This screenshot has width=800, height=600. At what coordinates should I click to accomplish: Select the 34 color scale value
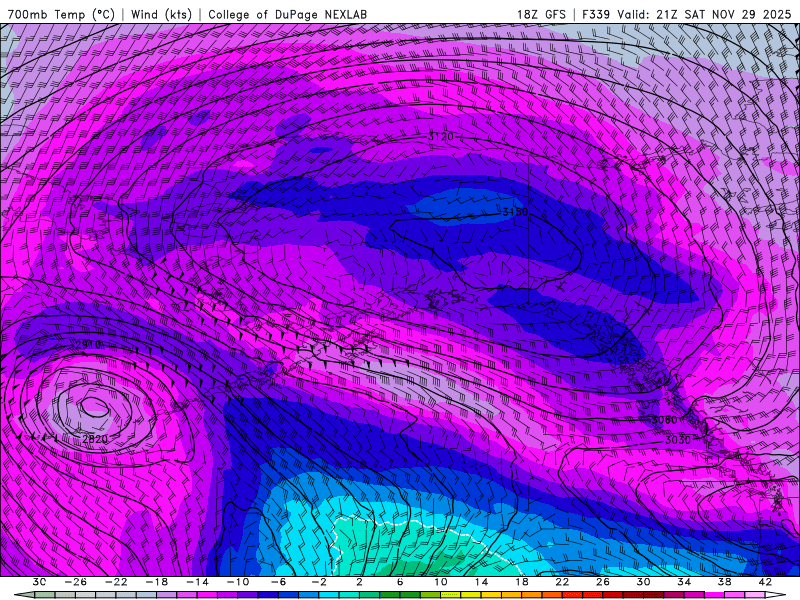(684, 582)
